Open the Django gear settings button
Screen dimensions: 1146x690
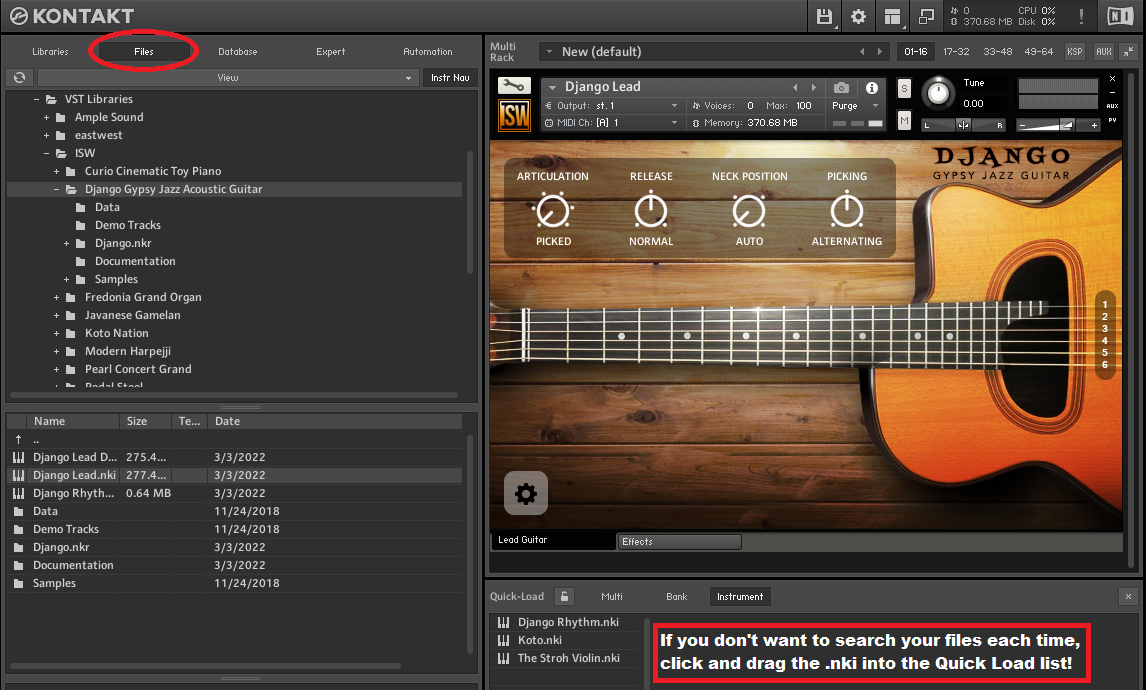pos(526,493)
